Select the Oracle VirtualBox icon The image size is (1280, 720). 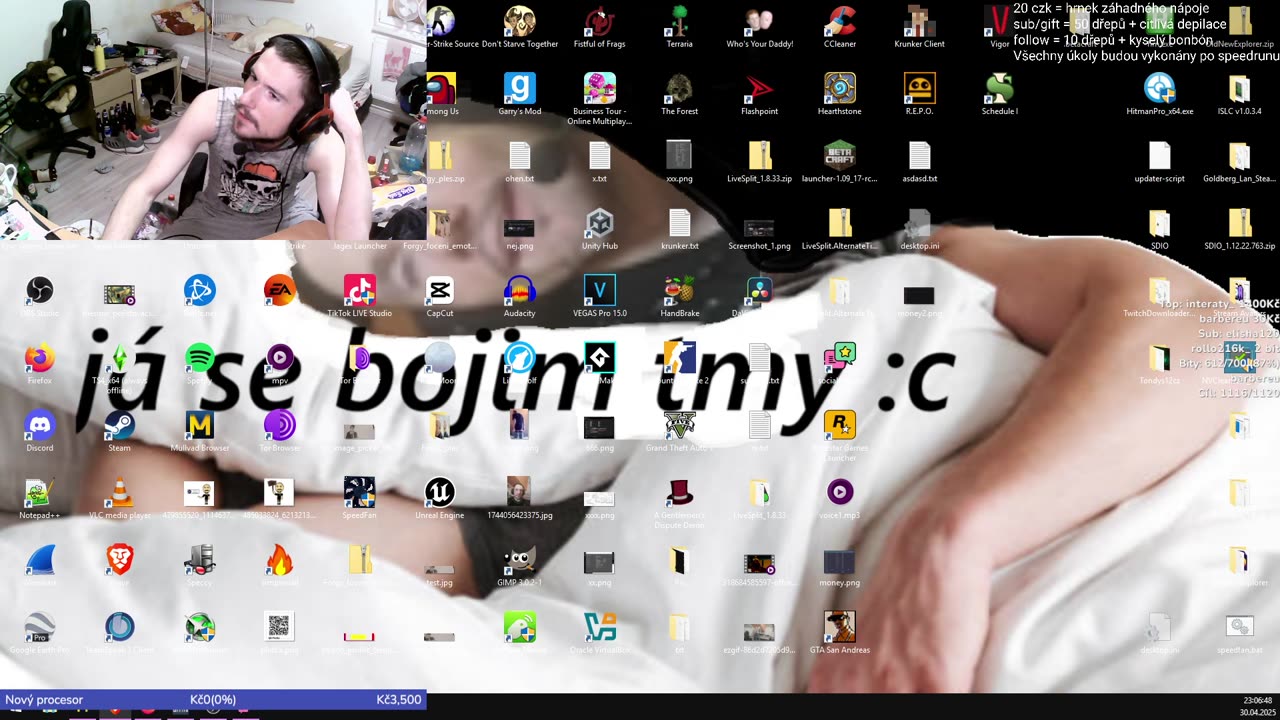pyautogui.click(x=600, y=631)
